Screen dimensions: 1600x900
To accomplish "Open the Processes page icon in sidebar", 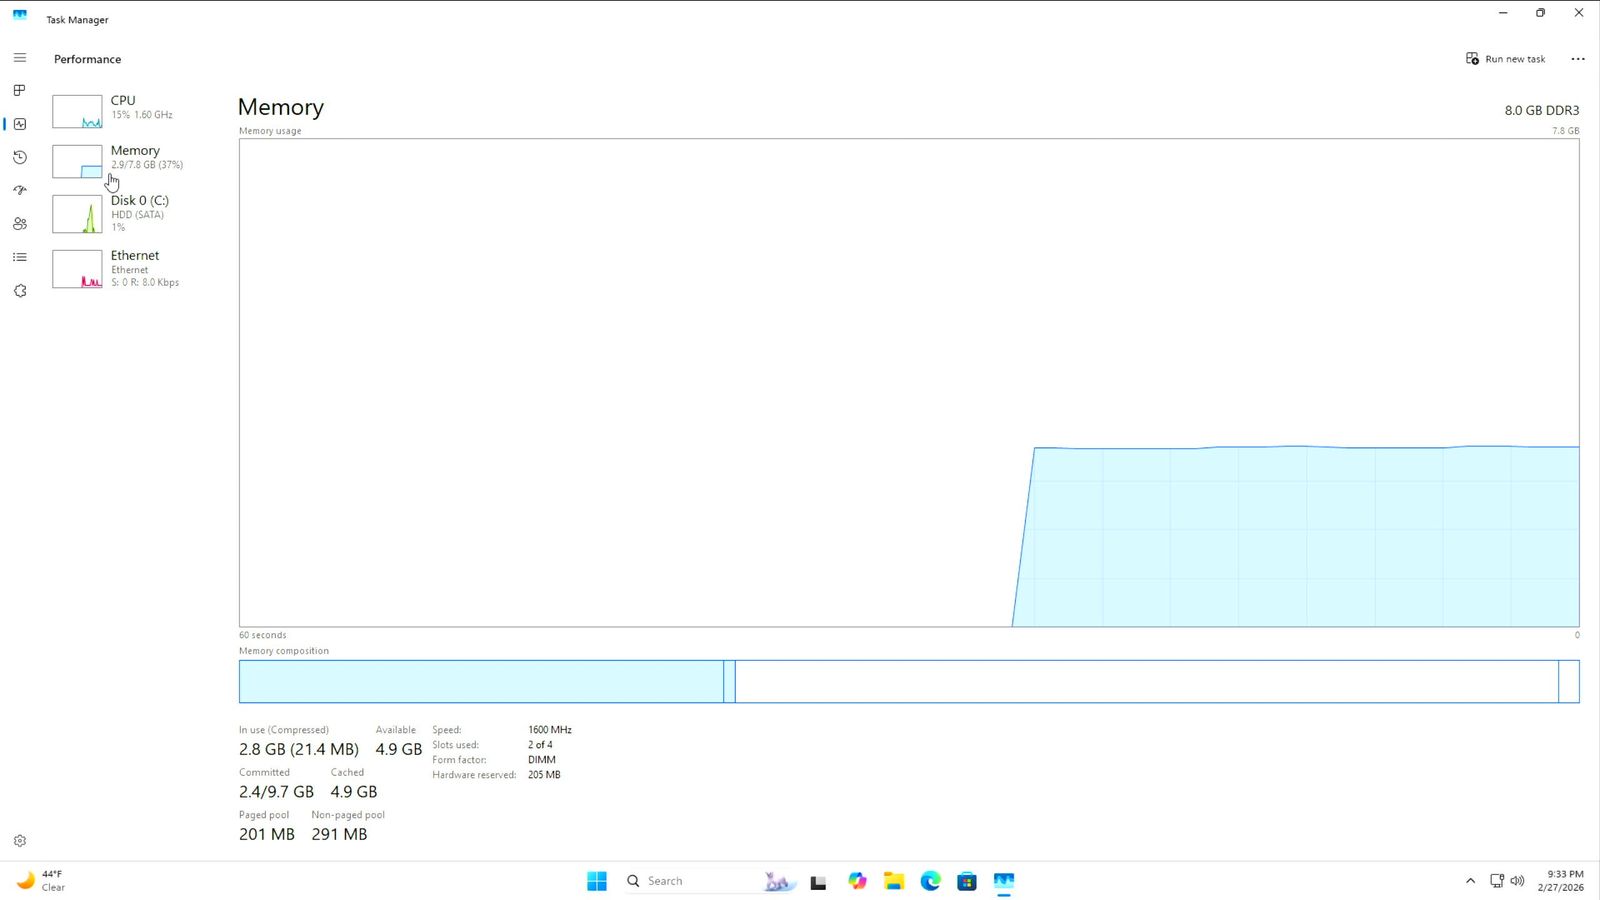I will click(x=19, y=90).
